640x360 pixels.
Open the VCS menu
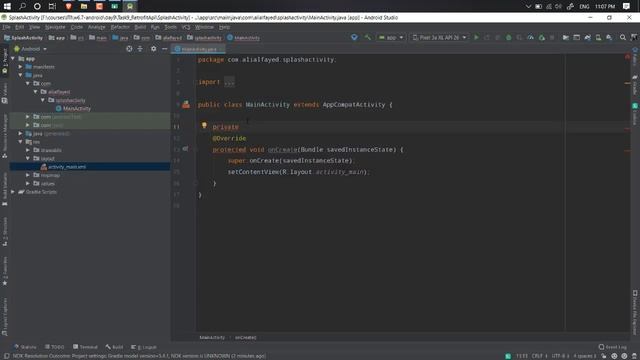tap(186, 27)
